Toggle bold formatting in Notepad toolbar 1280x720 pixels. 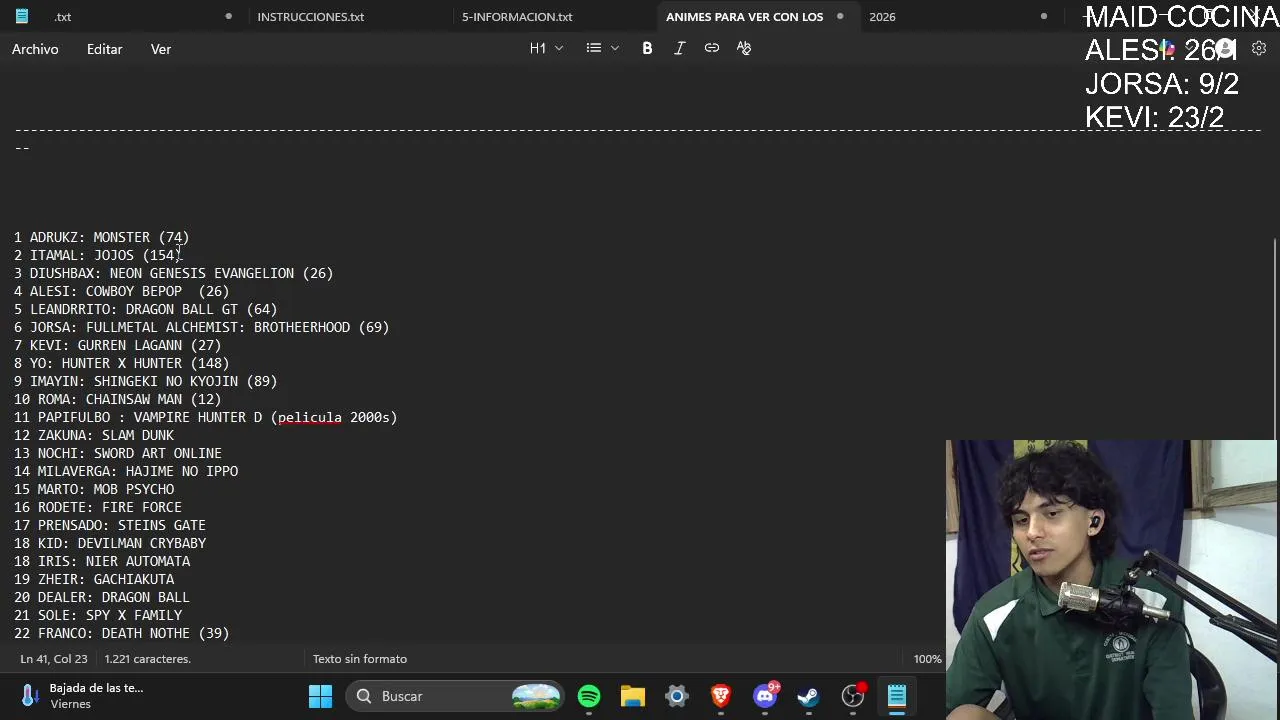pos(647,48)
